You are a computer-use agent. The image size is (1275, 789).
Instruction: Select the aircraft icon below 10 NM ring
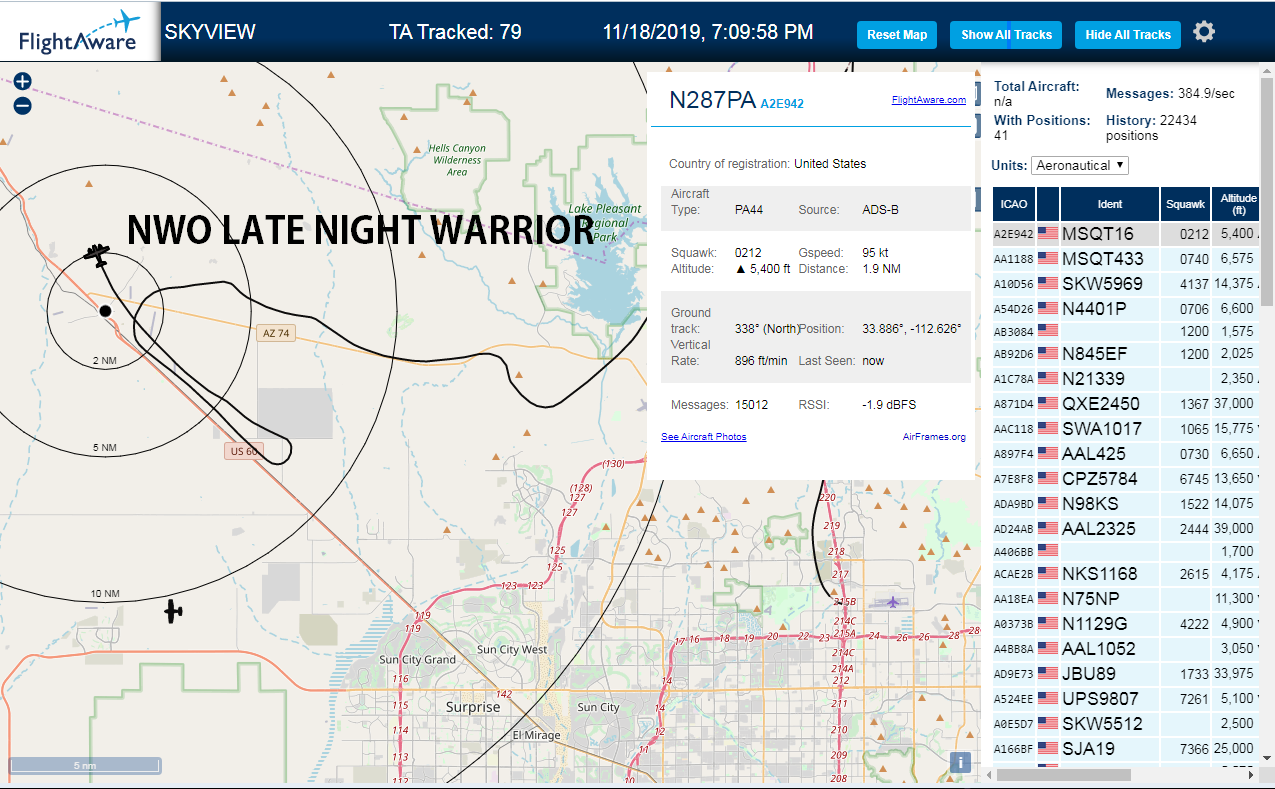click(174, 611)
